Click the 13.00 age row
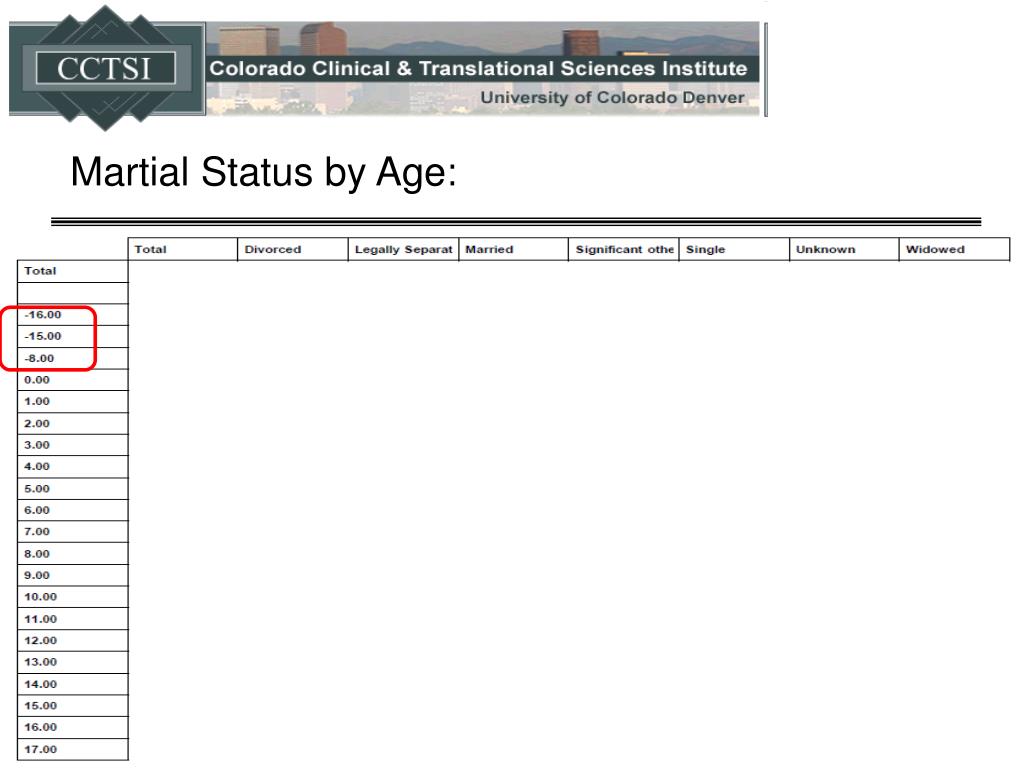The image size is (1024, 768). tap(72, 662)
